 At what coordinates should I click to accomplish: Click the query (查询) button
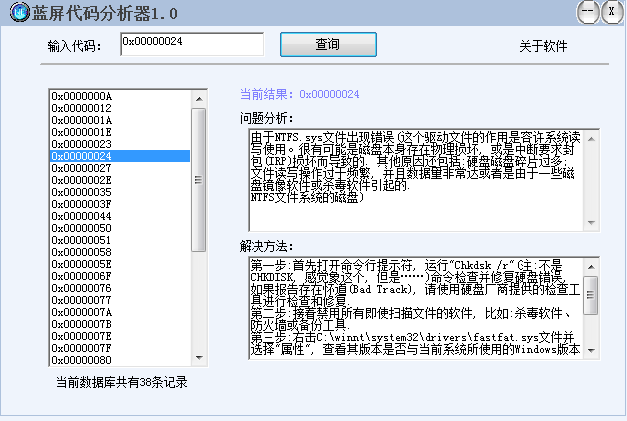pyautogui.click(x=327, y=45)
